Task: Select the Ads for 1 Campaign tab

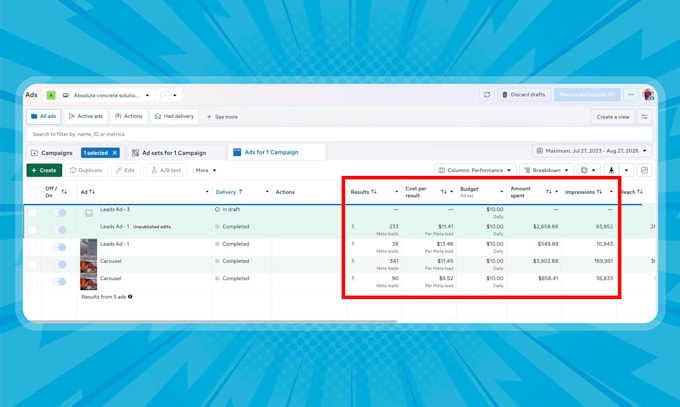Action: pos(277,152)
